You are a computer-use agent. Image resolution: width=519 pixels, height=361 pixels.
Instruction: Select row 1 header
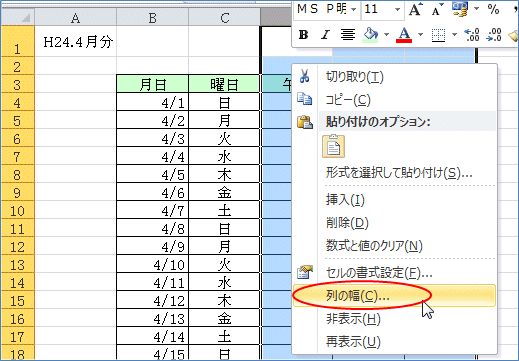(x=17, y=41)
